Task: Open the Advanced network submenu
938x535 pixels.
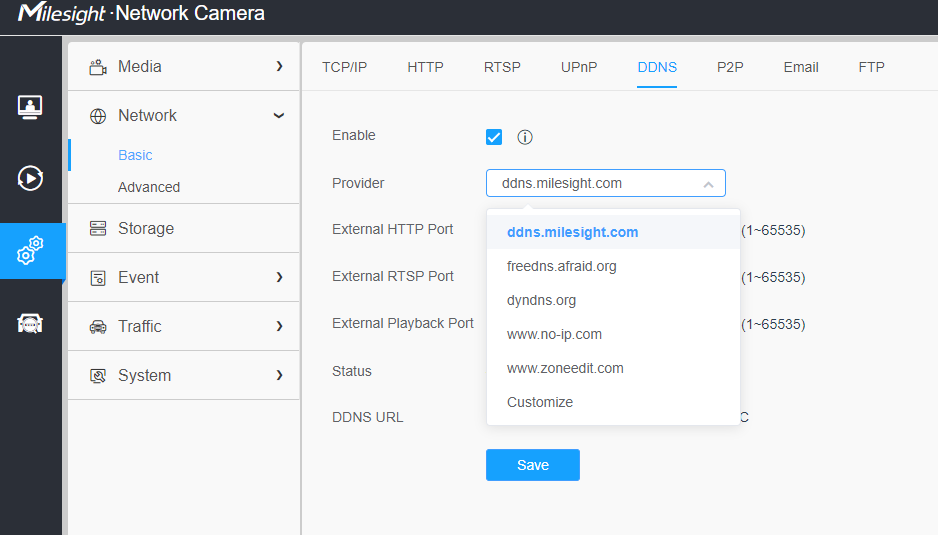Action: pyautogui.click(x=149, y=187)
